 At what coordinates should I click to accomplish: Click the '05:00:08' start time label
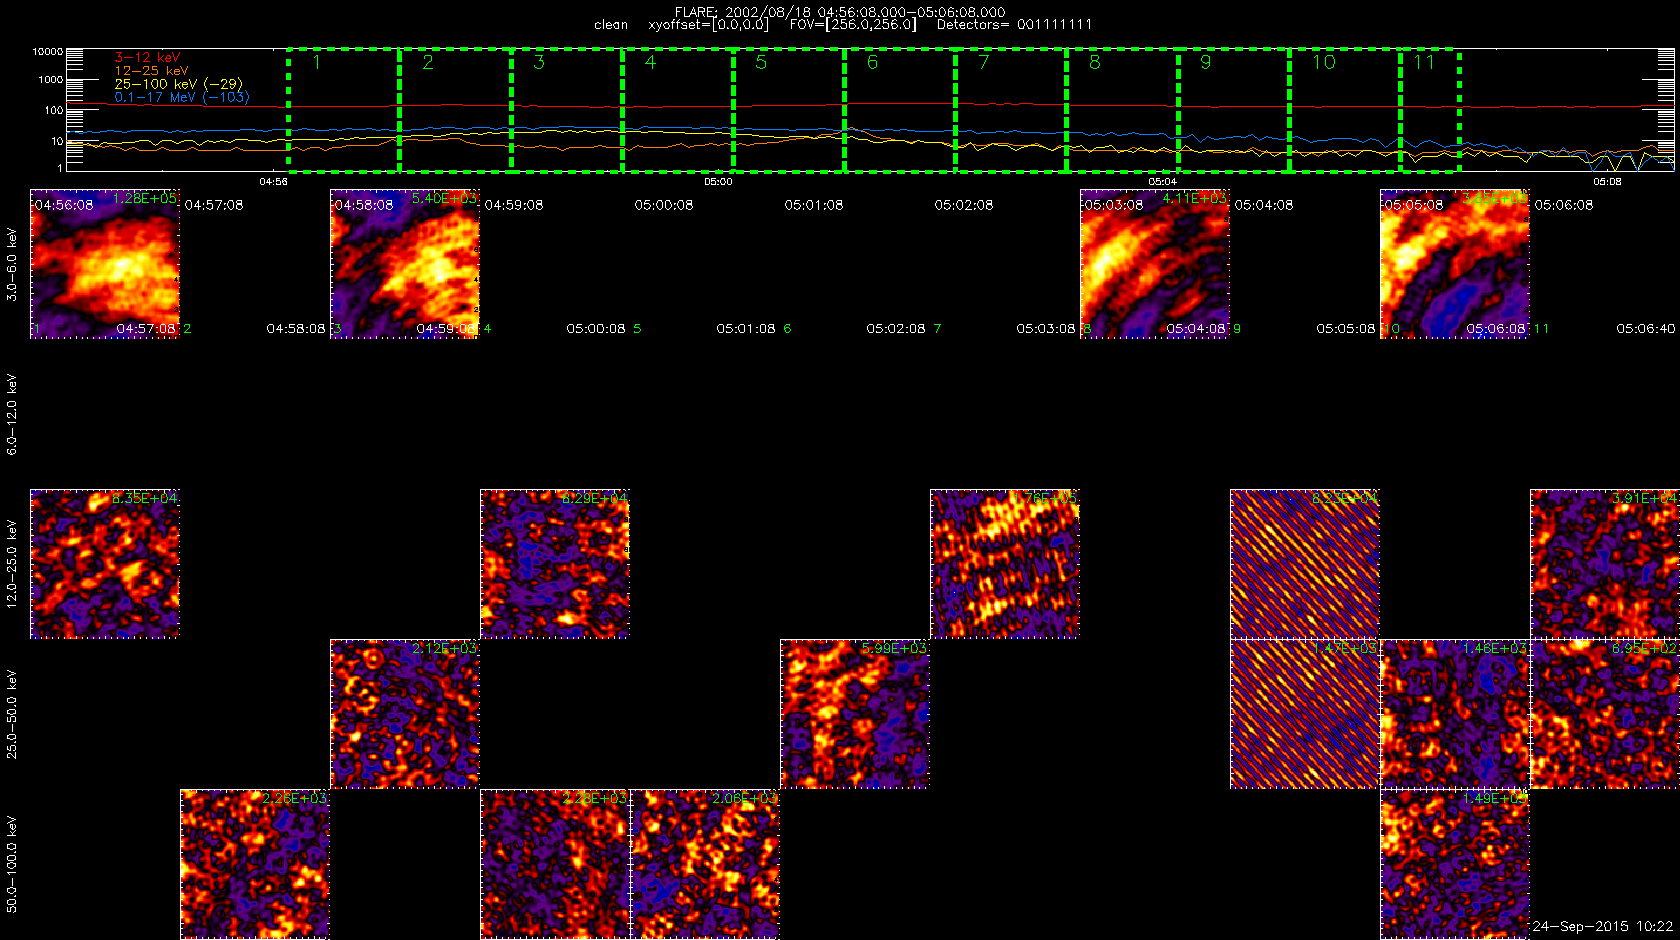(664, 205)
